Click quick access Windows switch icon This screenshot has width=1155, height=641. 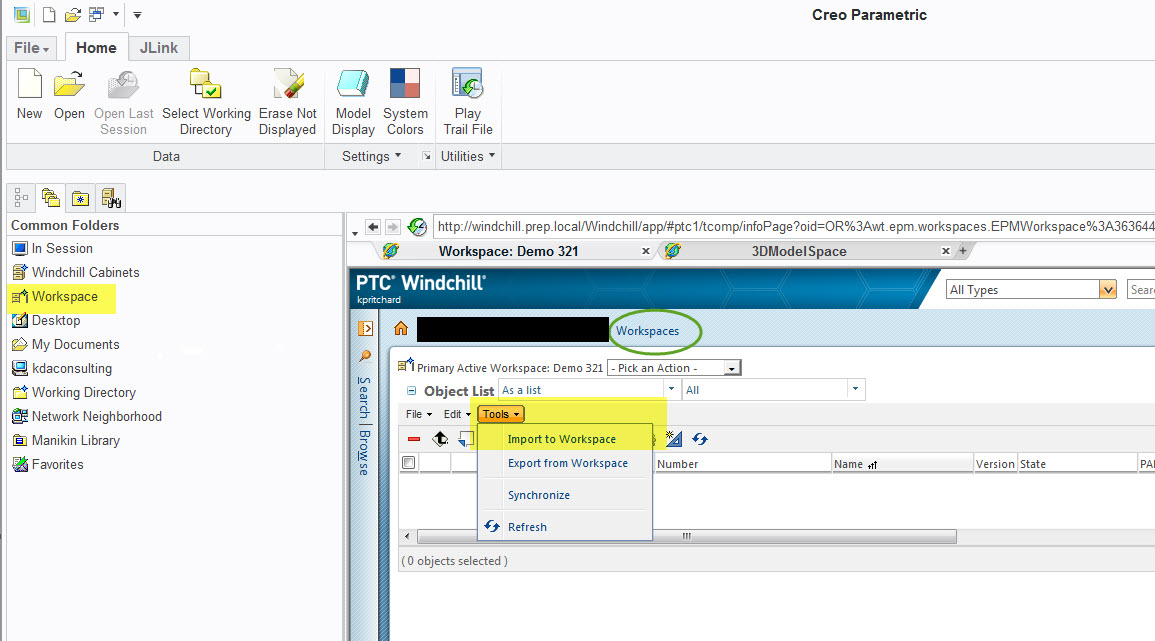tap(96, 14)
